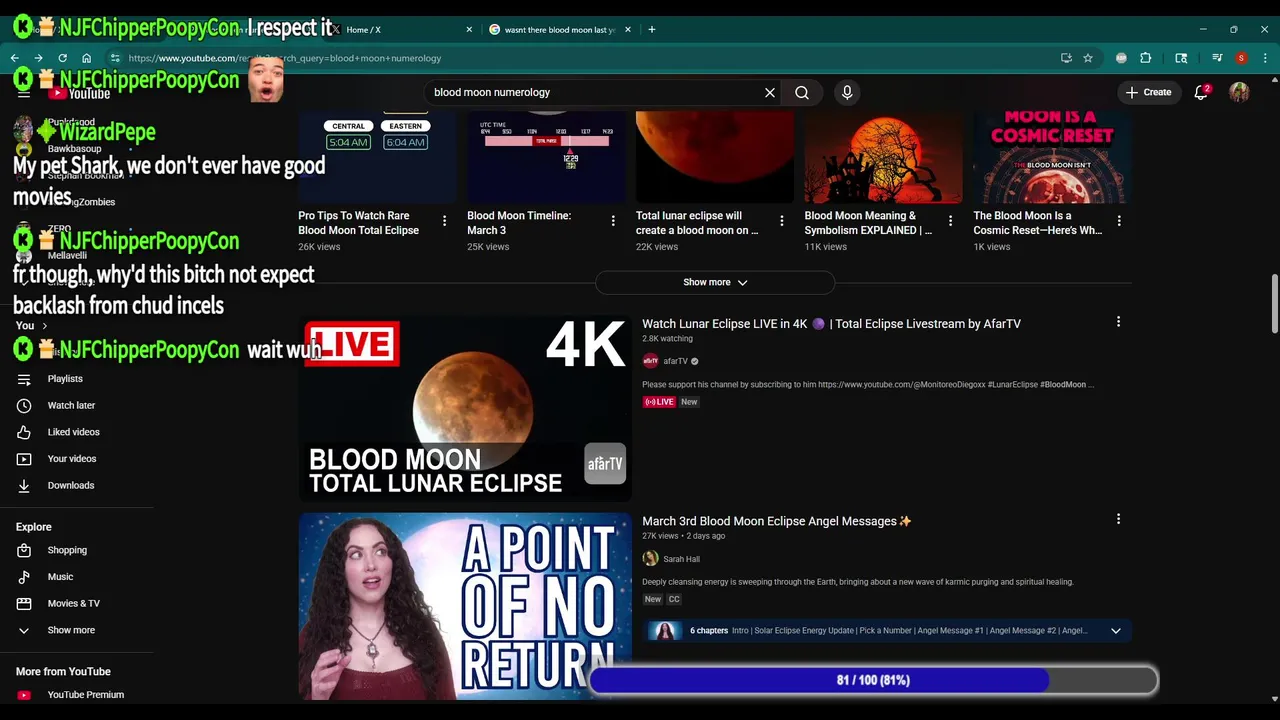The height and width of the screenshot is (720, 1280).
Task: Open Pro Tips To Watch Rare Blood Moon title
Action: click(x=358, y=223)
